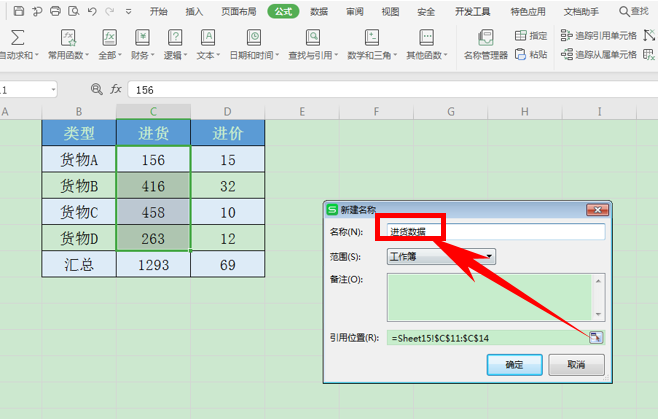Click the 备注 scrollbar up arrow
Viewport: 658px width, 419px height.
click(598, 281)
